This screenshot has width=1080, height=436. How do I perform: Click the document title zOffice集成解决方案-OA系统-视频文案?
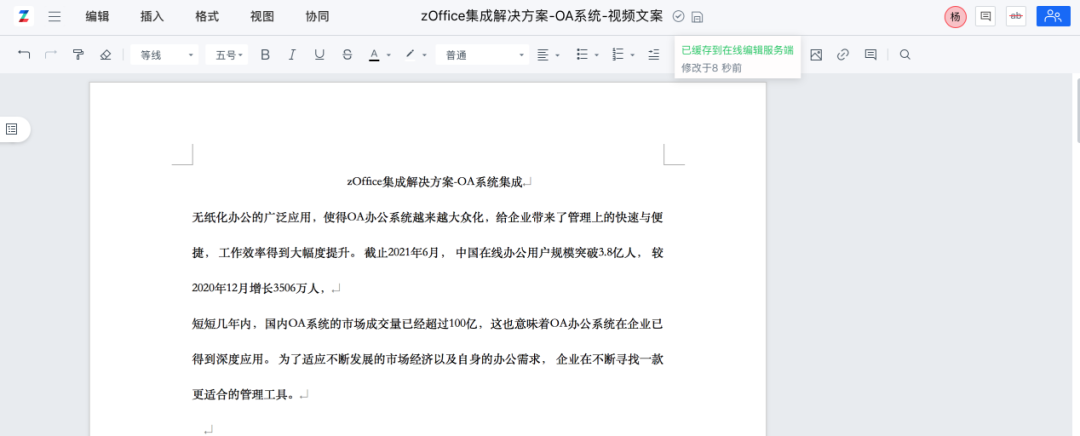click(542, 17)
